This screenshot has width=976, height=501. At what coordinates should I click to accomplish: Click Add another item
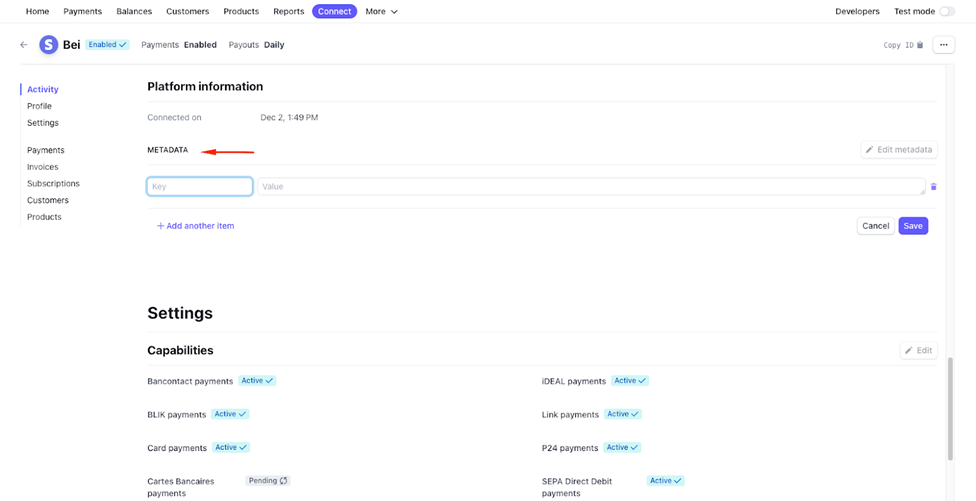pyautogui.click(x=195, y=226)
